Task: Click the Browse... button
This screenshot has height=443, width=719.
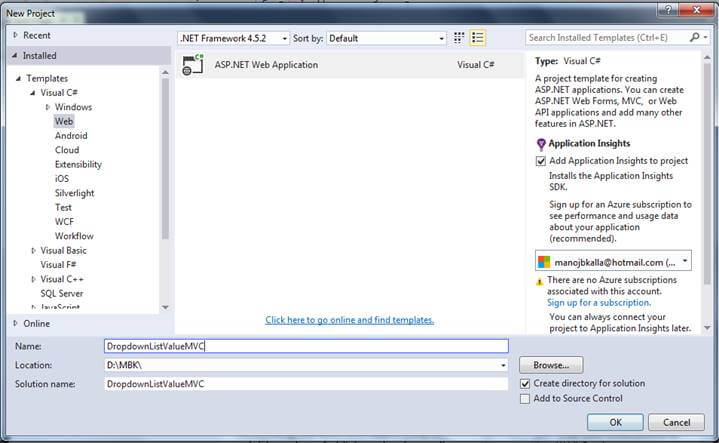Action: tap(551, 365)
